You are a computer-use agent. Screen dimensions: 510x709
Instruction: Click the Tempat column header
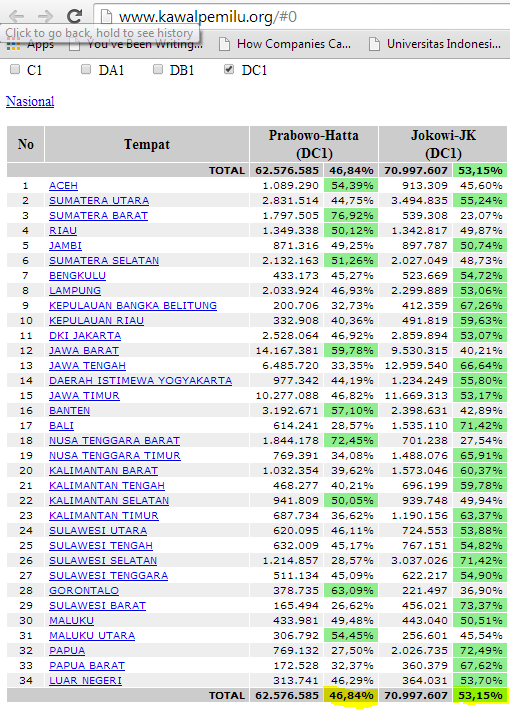tap(147, 144)
